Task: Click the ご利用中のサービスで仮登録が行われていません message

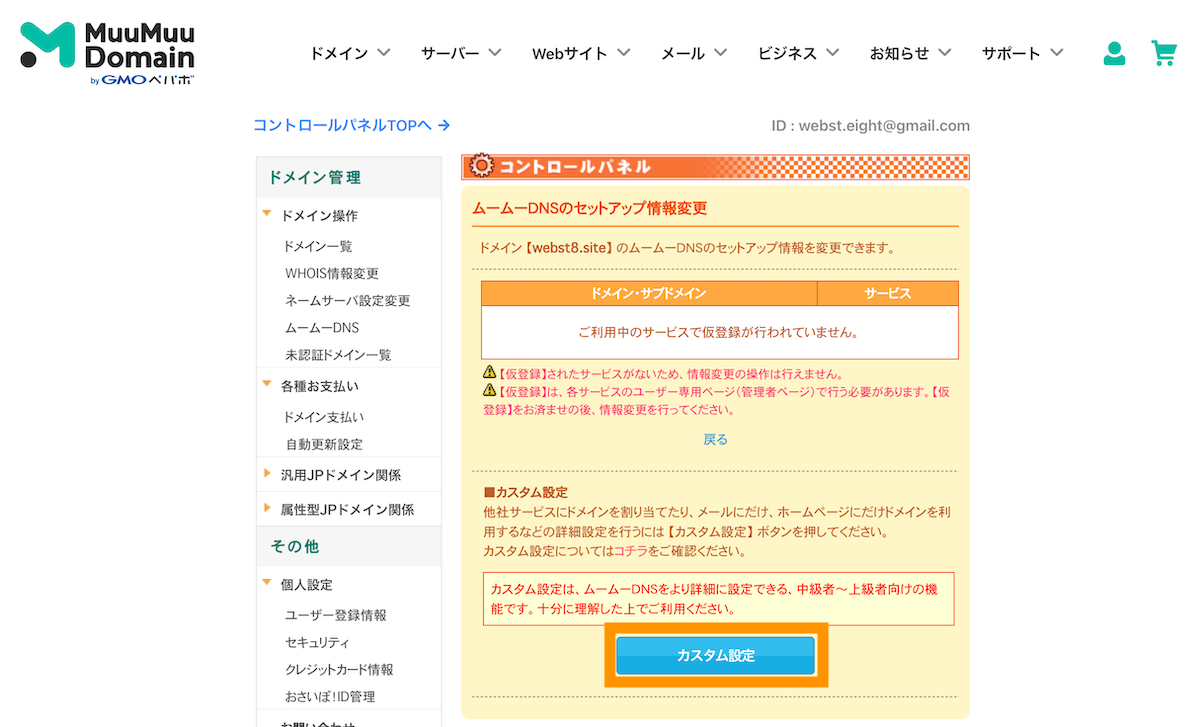Action: click(719, 332)
